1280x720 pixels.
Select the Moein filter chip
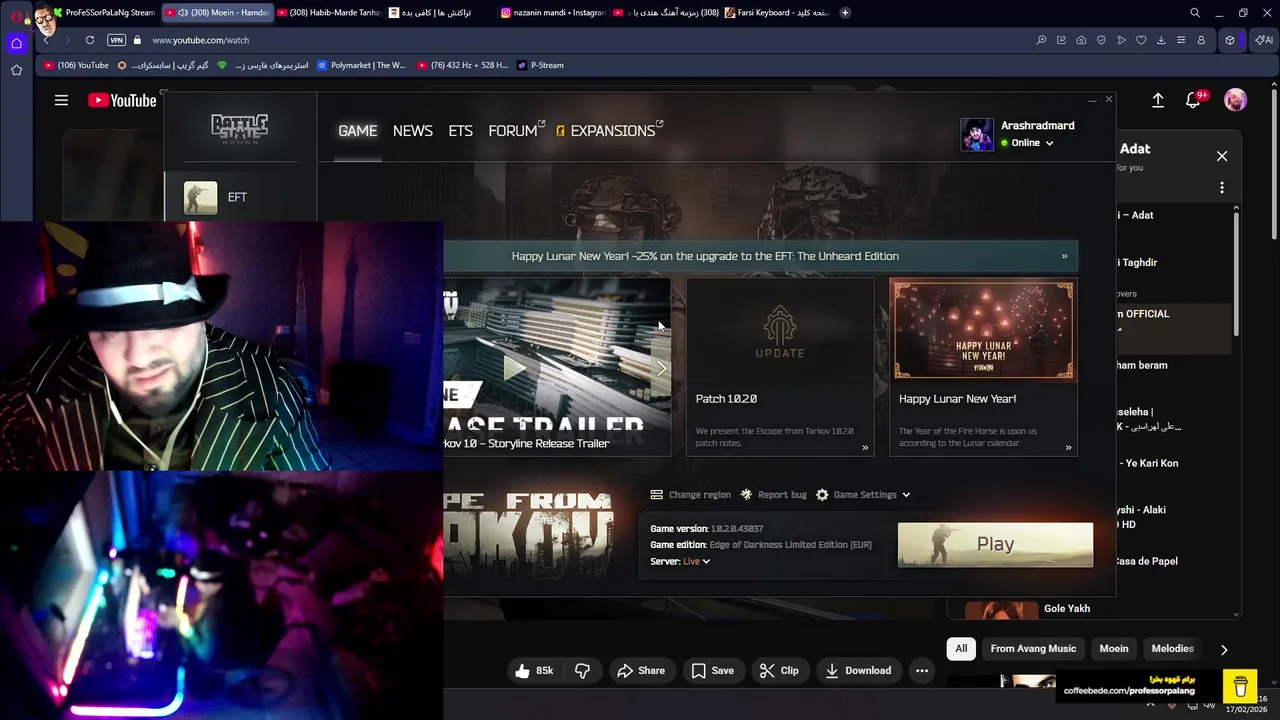pyautogui.click(x=1114, y=649)
